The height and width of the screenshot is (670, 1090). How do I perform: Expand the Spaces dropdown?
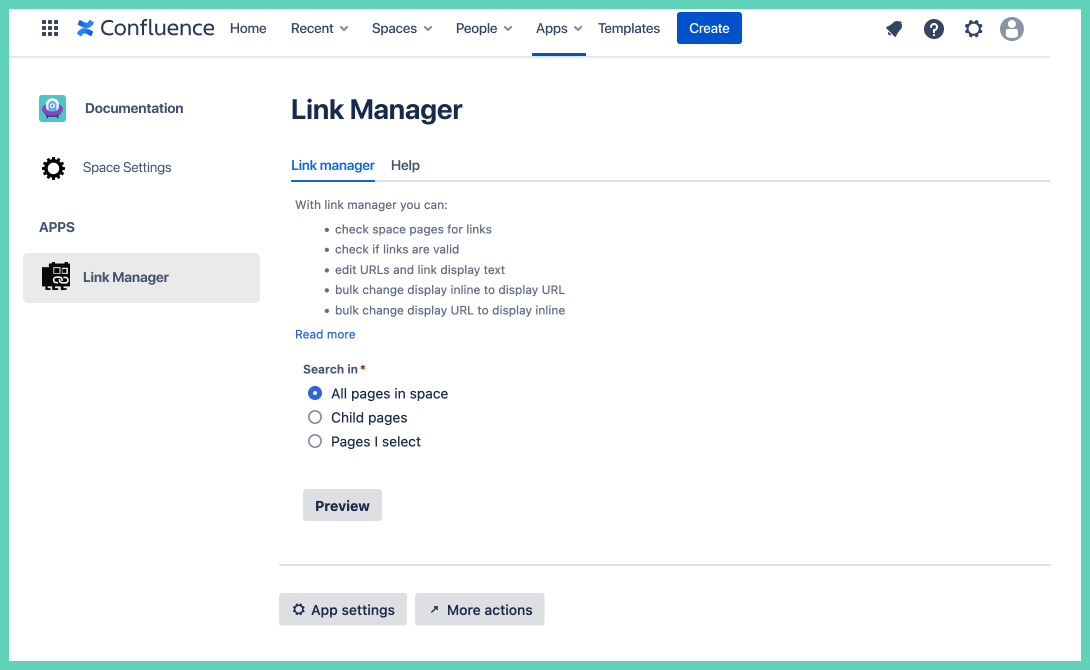click(x=401, y=29)
